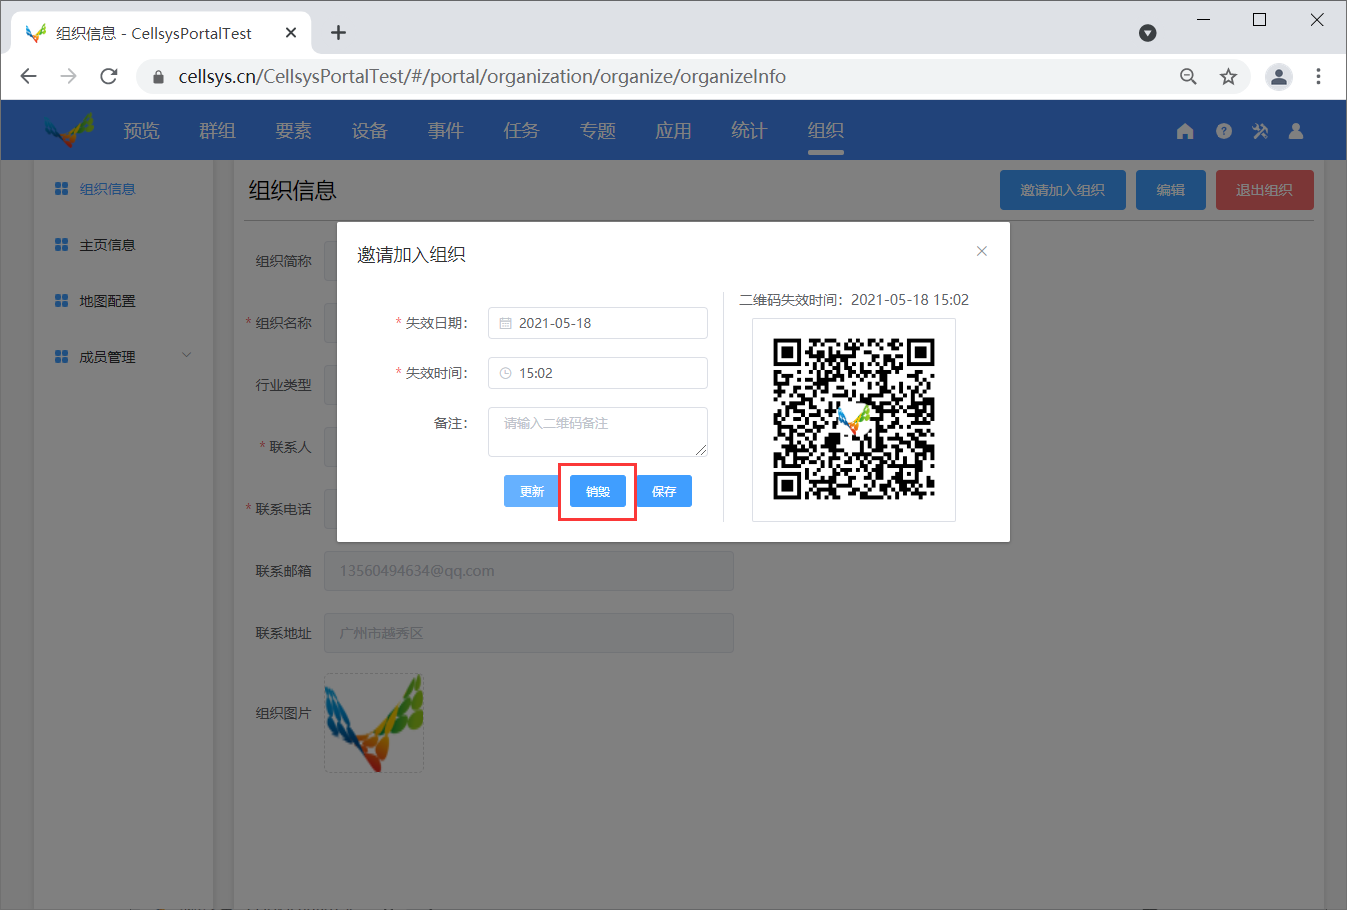The height and width of the screenshot is (910, 1347).
Task: Click the 编辑 edit button
Action: (x=1171, y=190)
